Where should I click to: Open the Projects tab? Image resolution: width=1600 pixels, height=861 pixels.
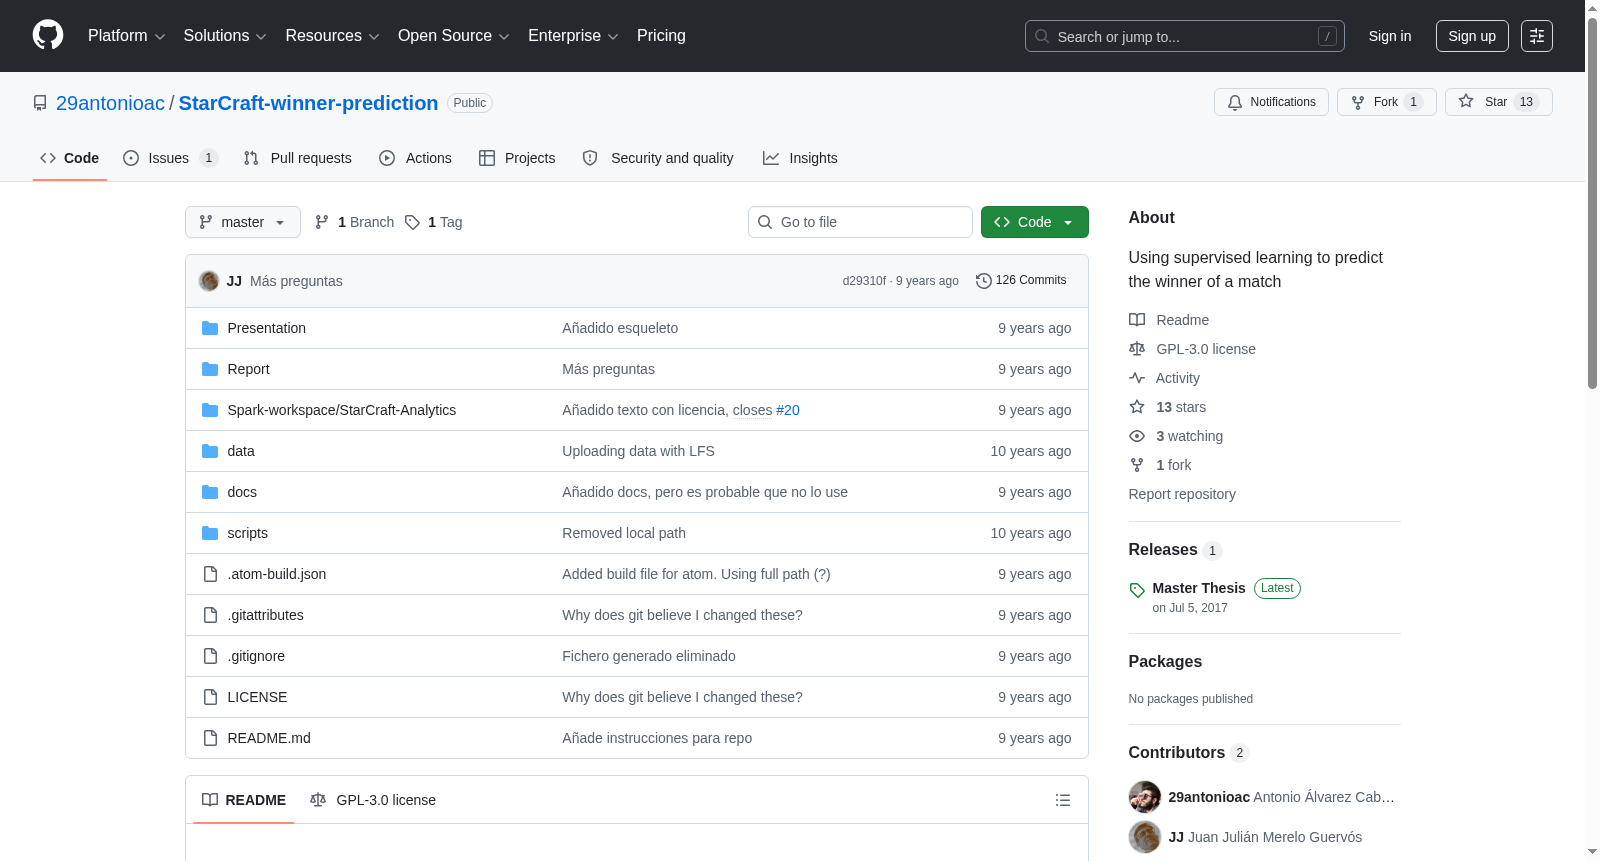tap(517, 158)
